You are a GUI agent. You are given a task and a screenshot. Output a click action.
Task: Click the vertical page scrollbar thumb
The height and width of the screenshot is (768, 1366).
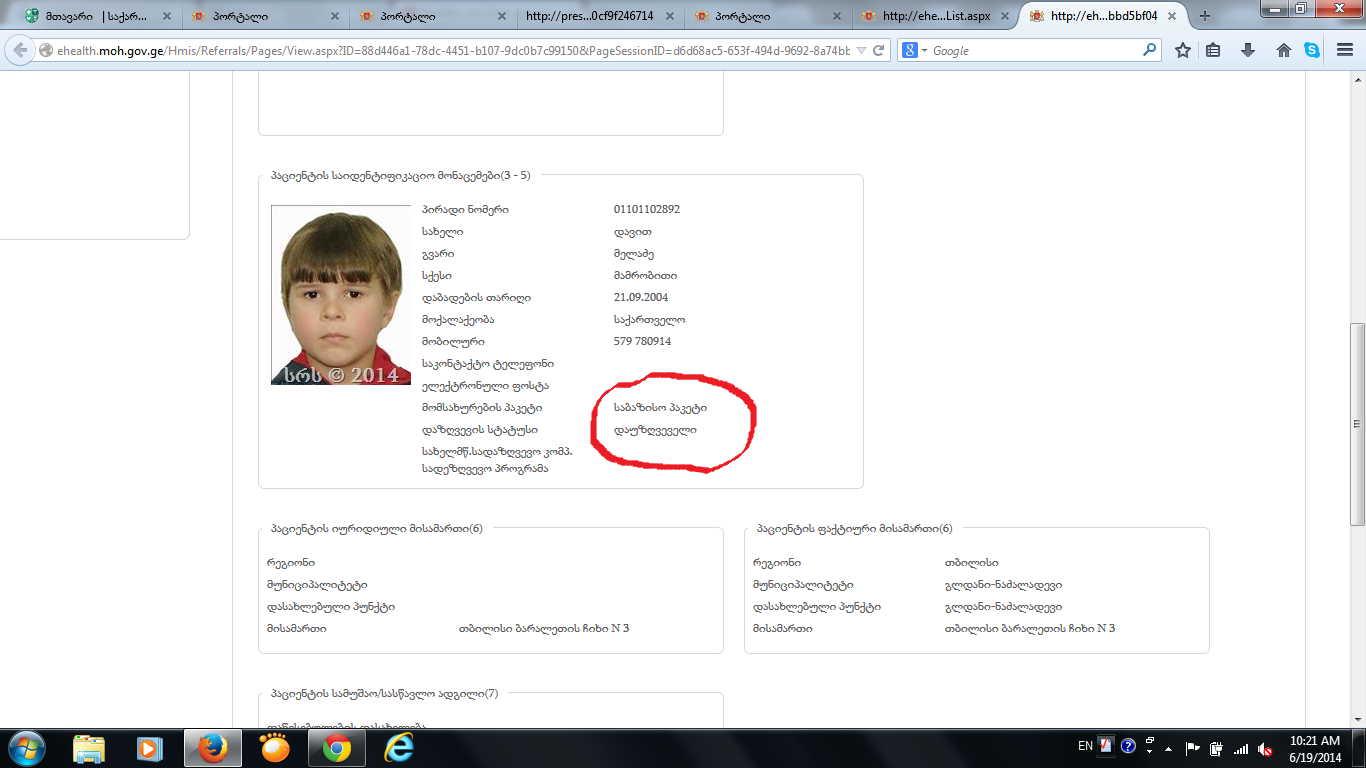(1357, 424)
